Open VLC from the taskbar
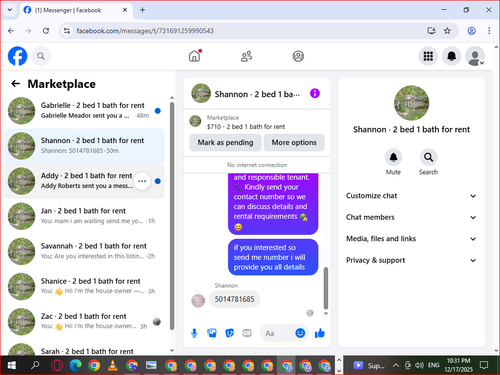The height and width of the screenshot is (375, 500). point(113,366)
